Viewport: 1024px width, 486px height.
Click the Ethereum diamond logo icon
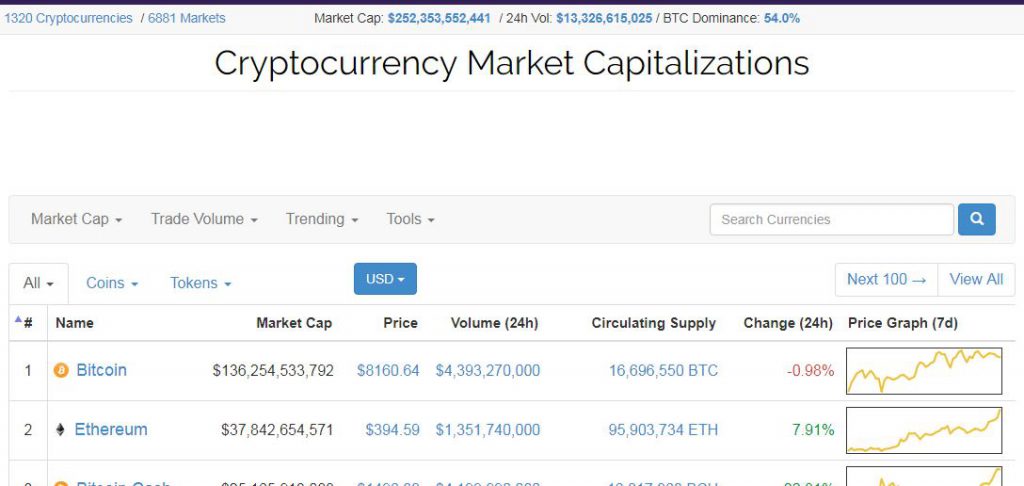point(60,430)
